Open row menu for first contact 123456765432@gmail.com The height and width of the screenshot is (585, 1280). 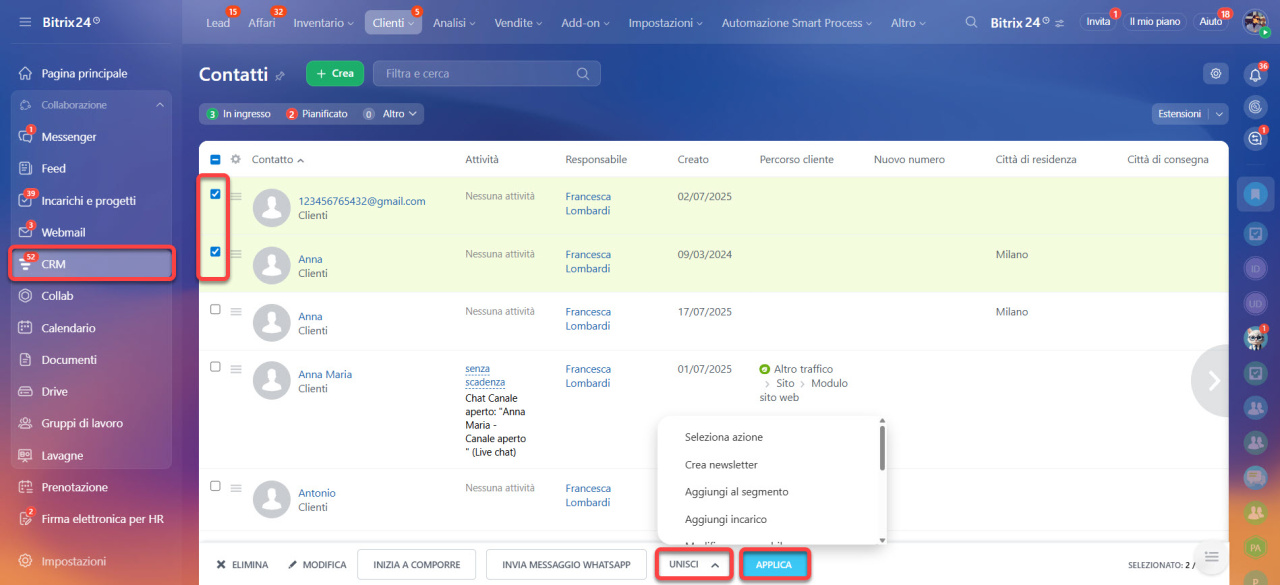click(x=237, y=196)
